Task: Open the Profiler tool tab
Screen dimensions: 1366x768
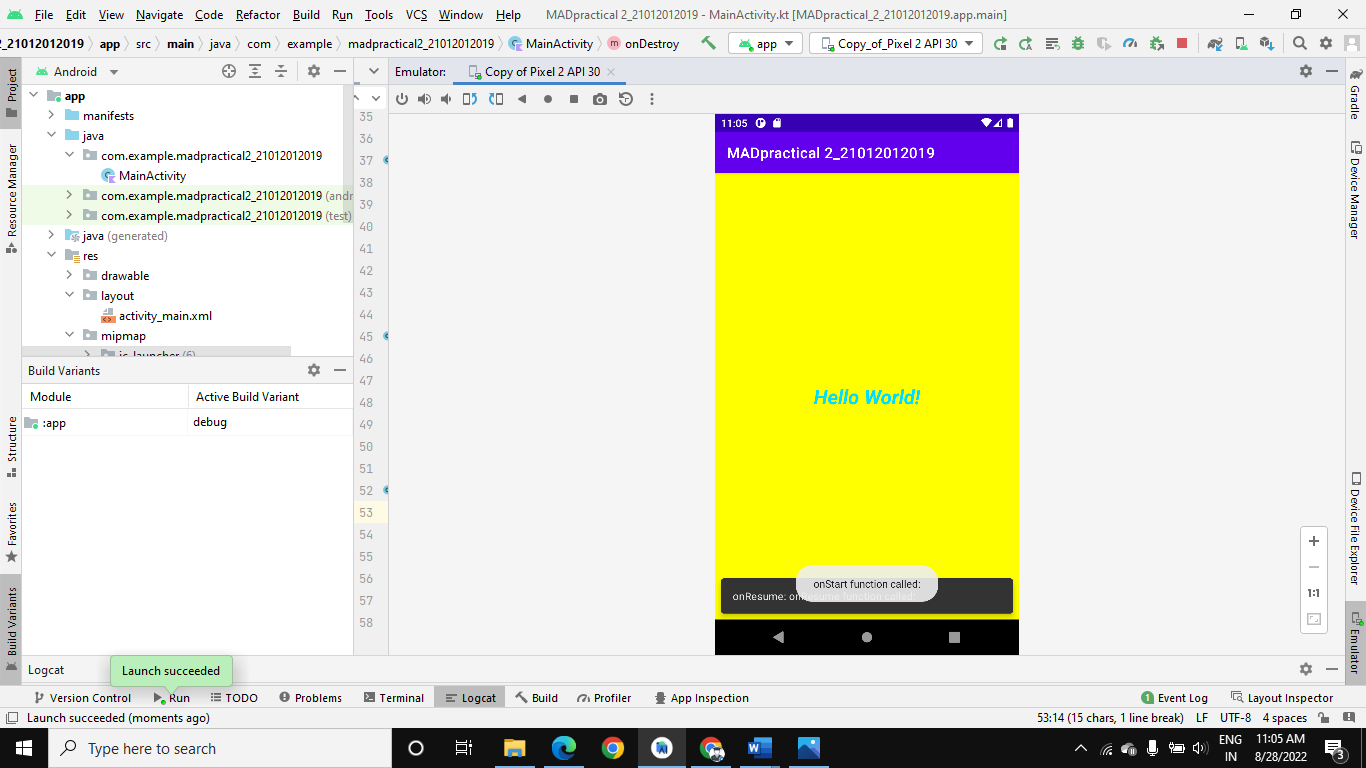Action: pos(602,698)
